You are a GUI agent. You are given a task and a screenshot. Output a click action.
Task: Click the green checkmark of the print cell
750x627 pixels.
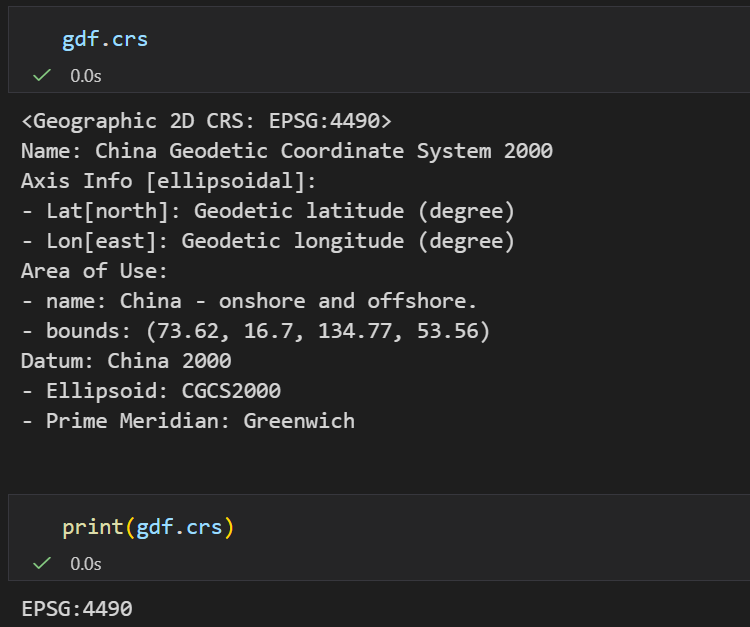click(x=42, y=563)
